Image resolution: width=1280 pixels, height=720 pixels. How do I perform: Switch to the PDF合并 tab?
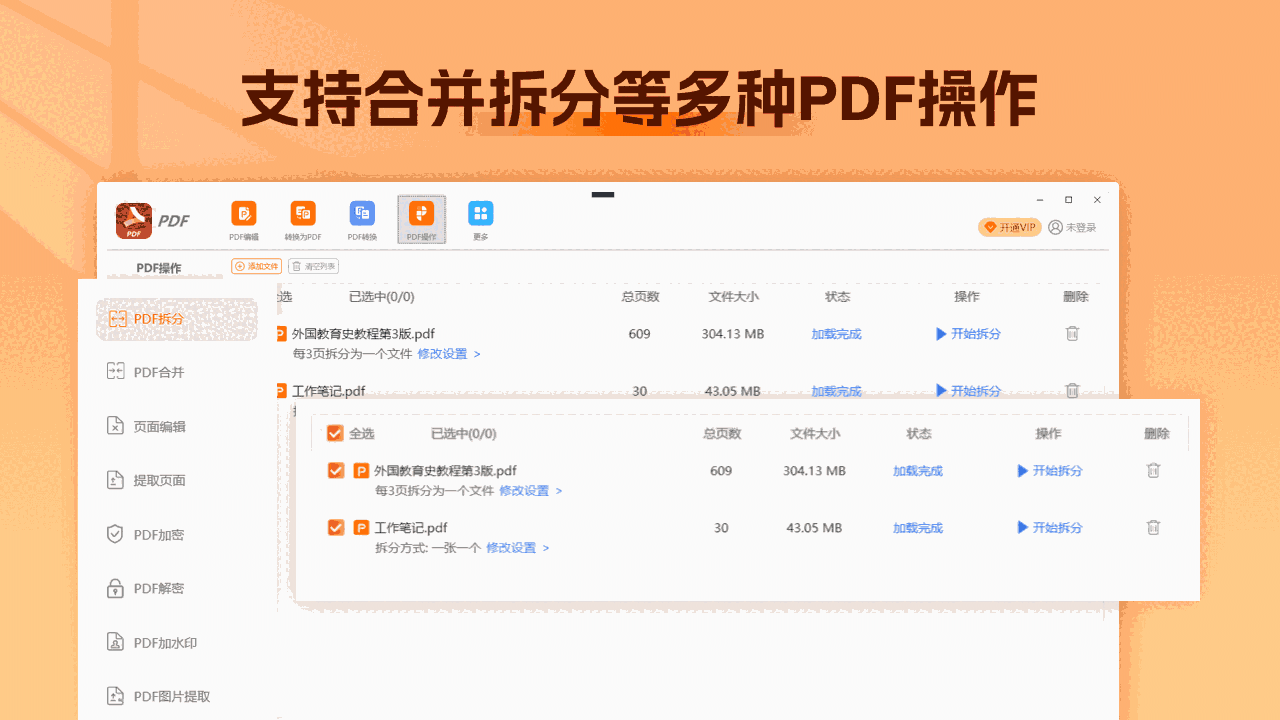tap(160, 372)
